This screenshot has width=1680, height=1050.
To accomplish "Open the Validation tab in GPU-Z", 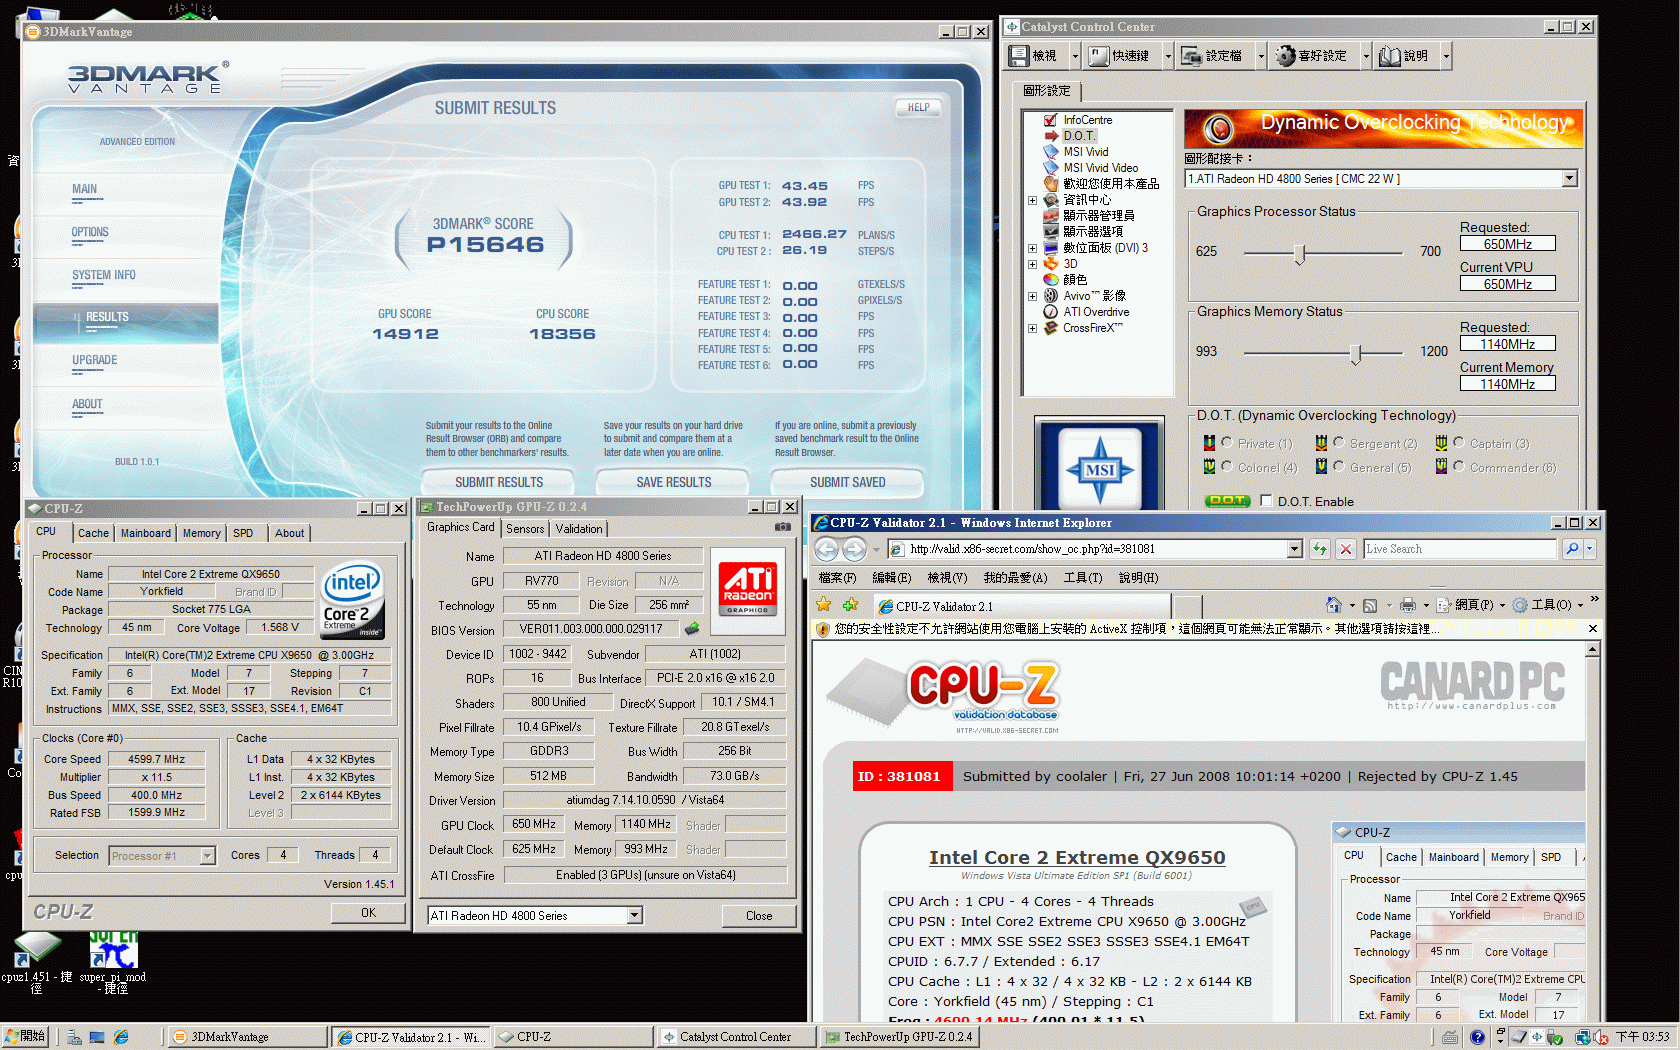I will point(579,529).
